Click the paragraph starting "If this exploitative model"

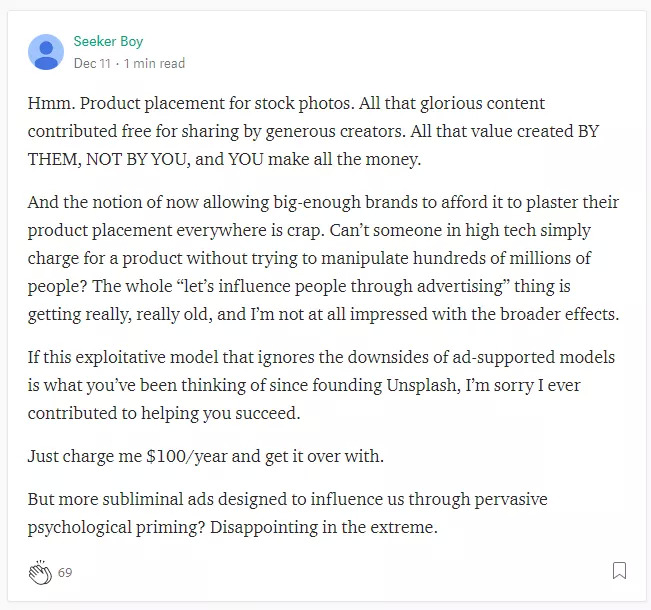coord(321,385)
